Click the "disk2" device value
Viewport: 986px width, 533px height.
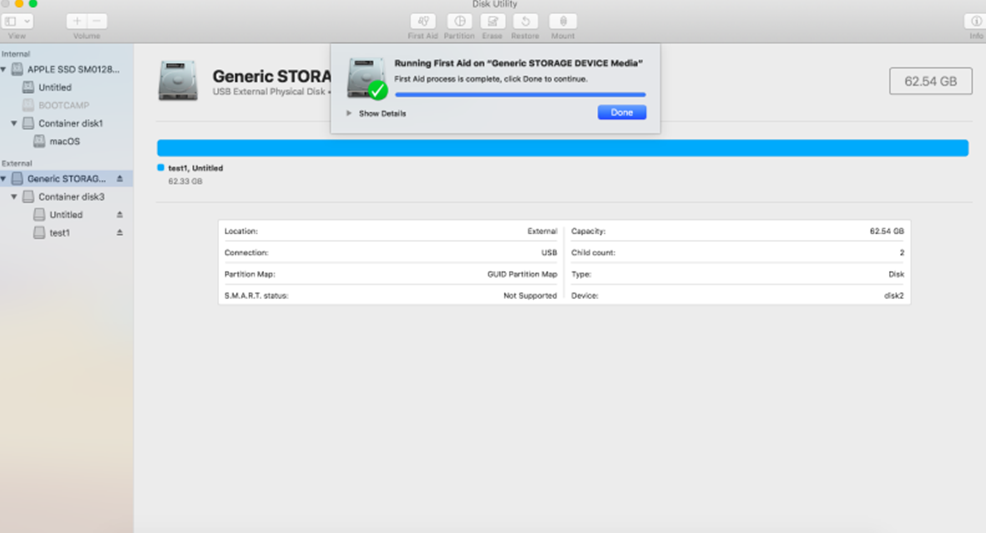[x=894, y=295]
